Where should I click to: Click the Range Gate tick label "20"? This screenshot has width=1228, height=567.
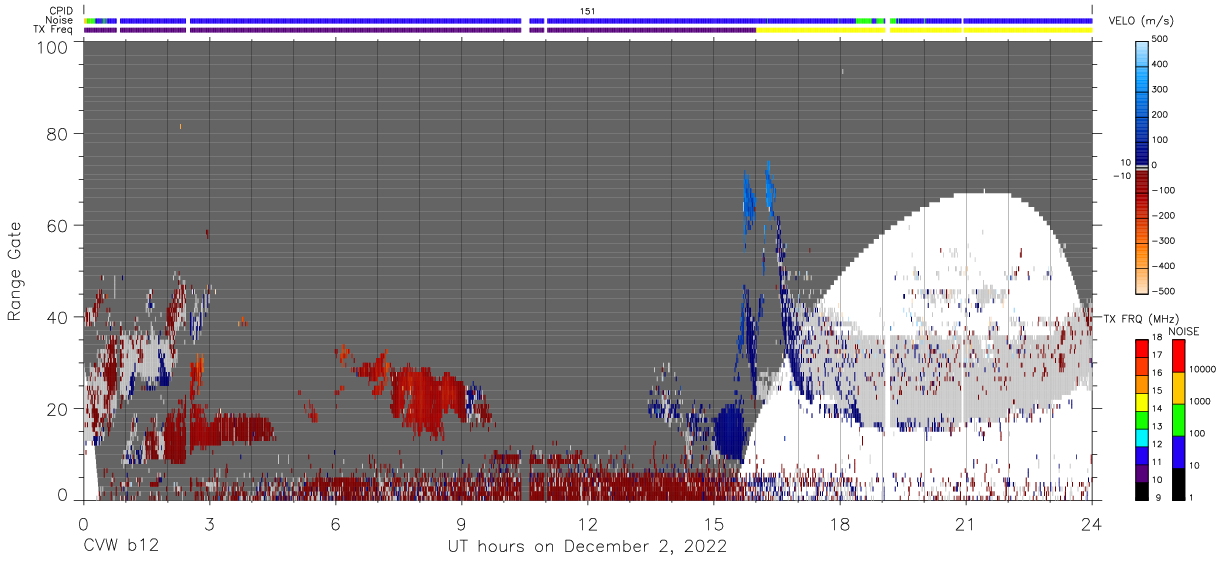[57, 409]
